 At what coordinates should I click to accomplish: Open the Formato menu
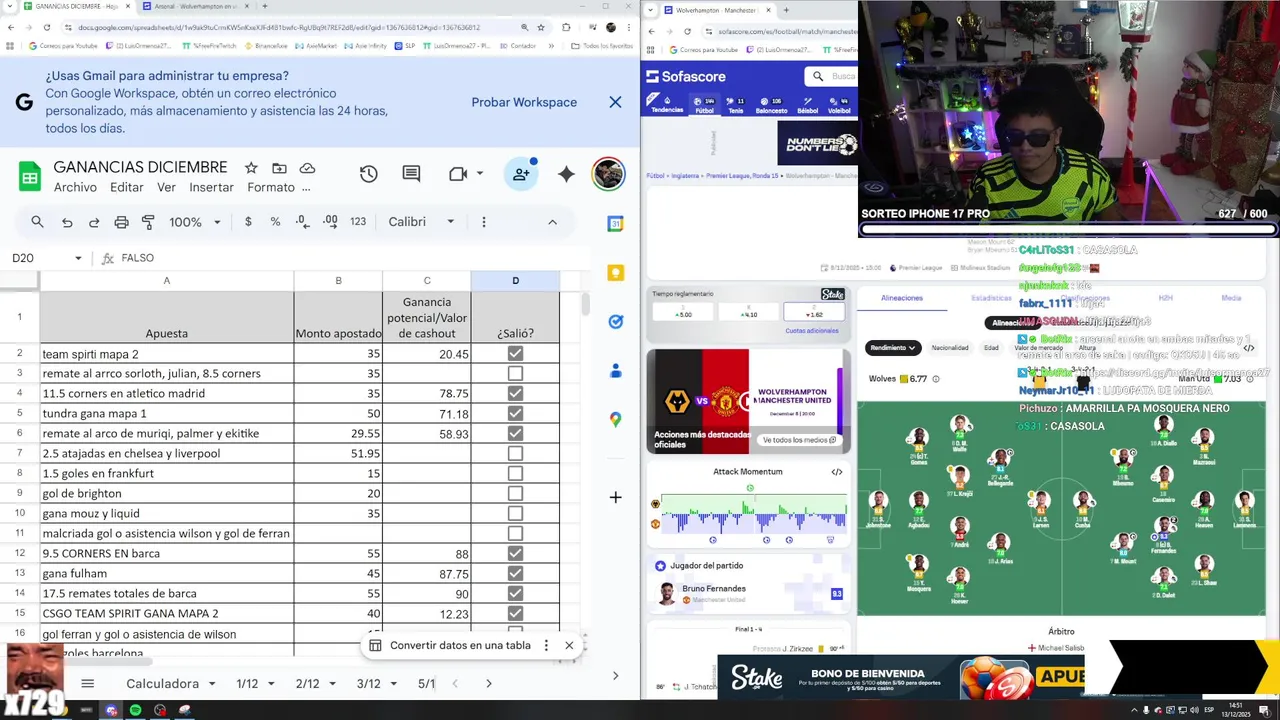(x=270, y=187)
